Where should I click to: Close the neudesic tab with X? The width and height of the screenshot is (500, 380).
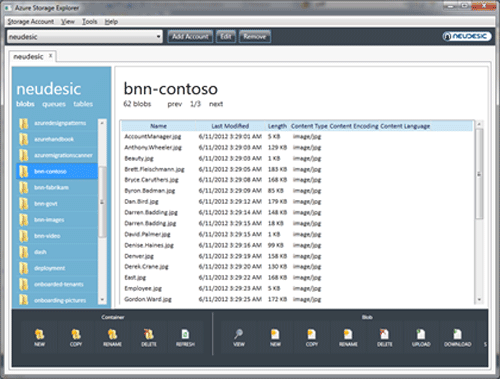click(50, 56)
